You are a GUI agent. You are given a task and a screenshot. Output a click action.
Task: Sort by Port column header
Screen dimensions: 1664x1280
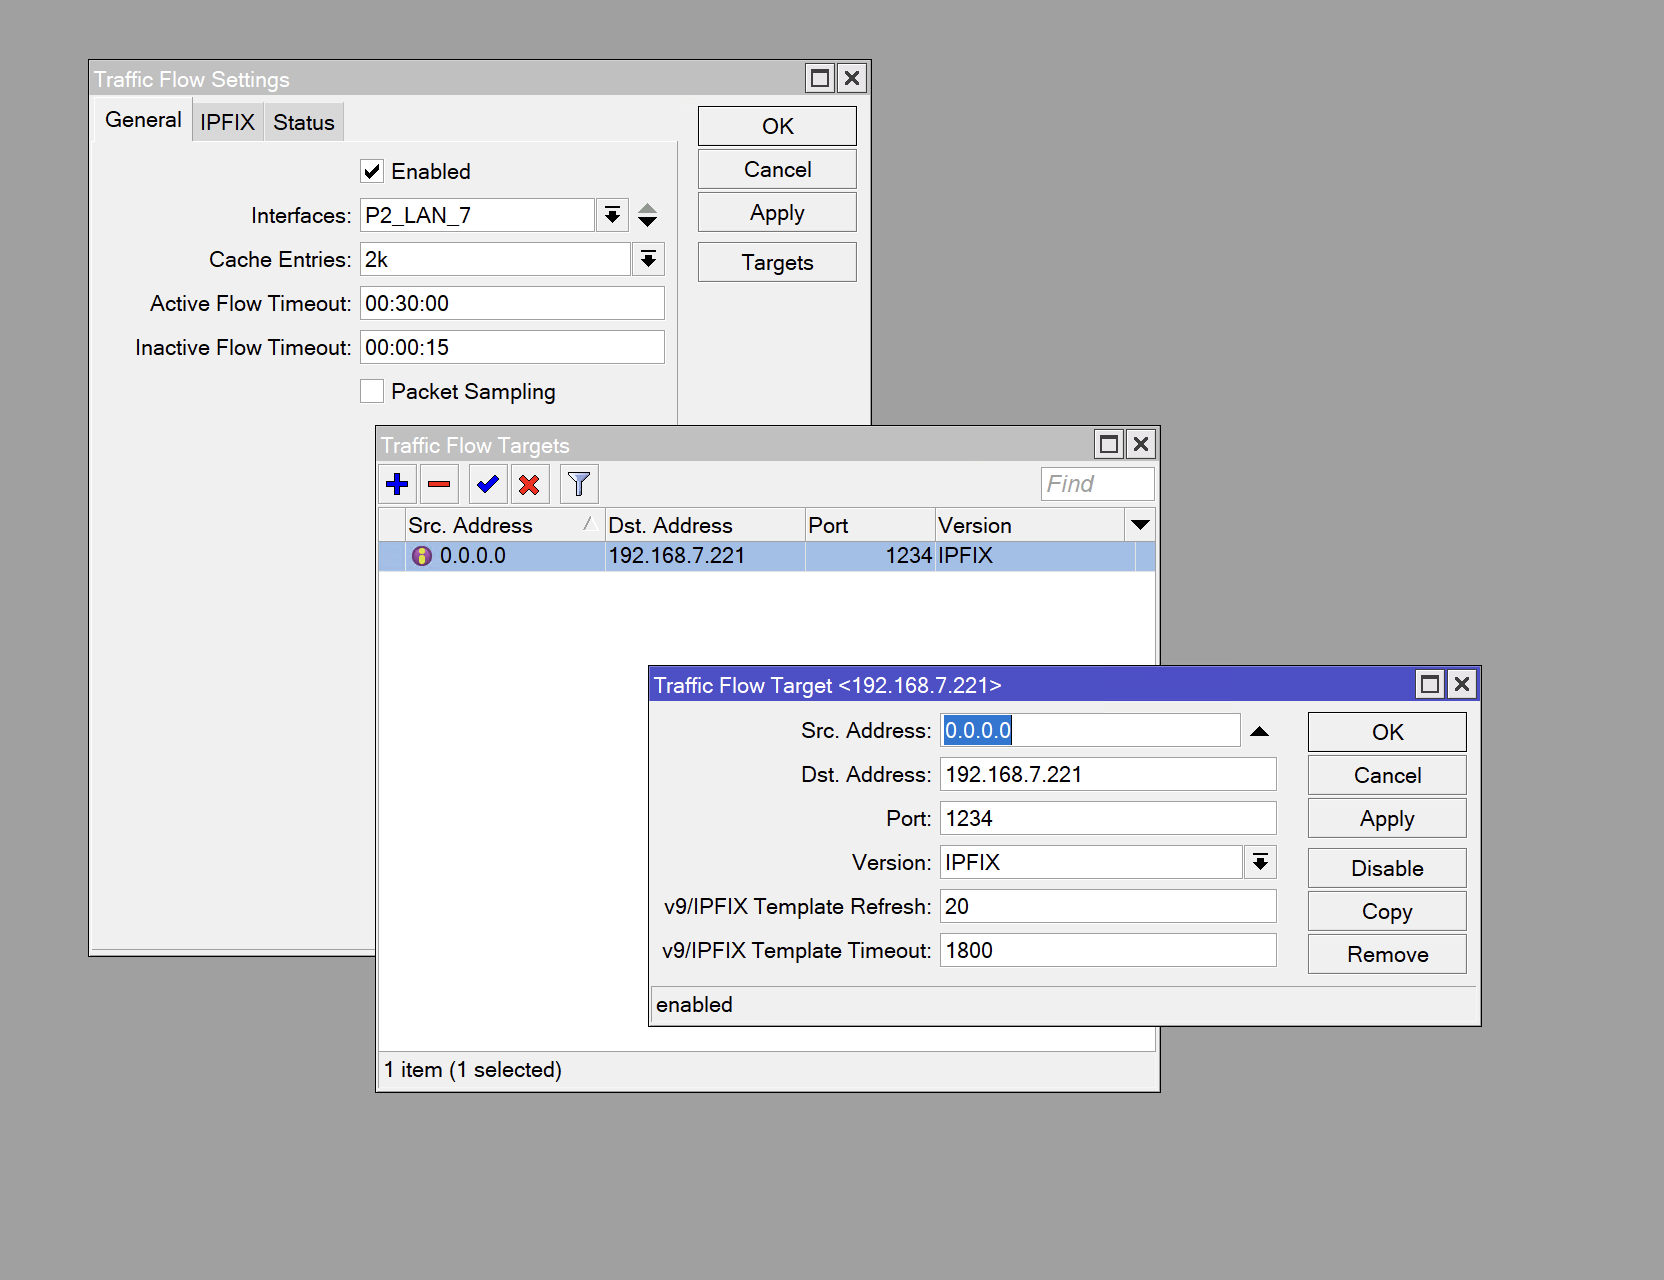pyautogui.click(x=870, y=525)
